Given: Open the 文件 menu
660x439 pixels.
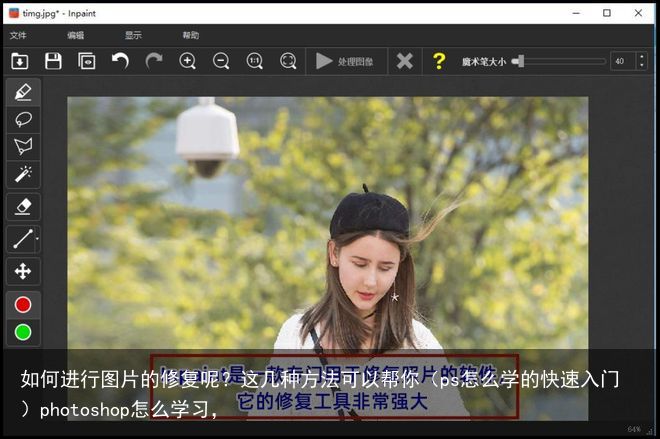Looking at the screenshot, I should pyautogui.click(x=18, y=35).
